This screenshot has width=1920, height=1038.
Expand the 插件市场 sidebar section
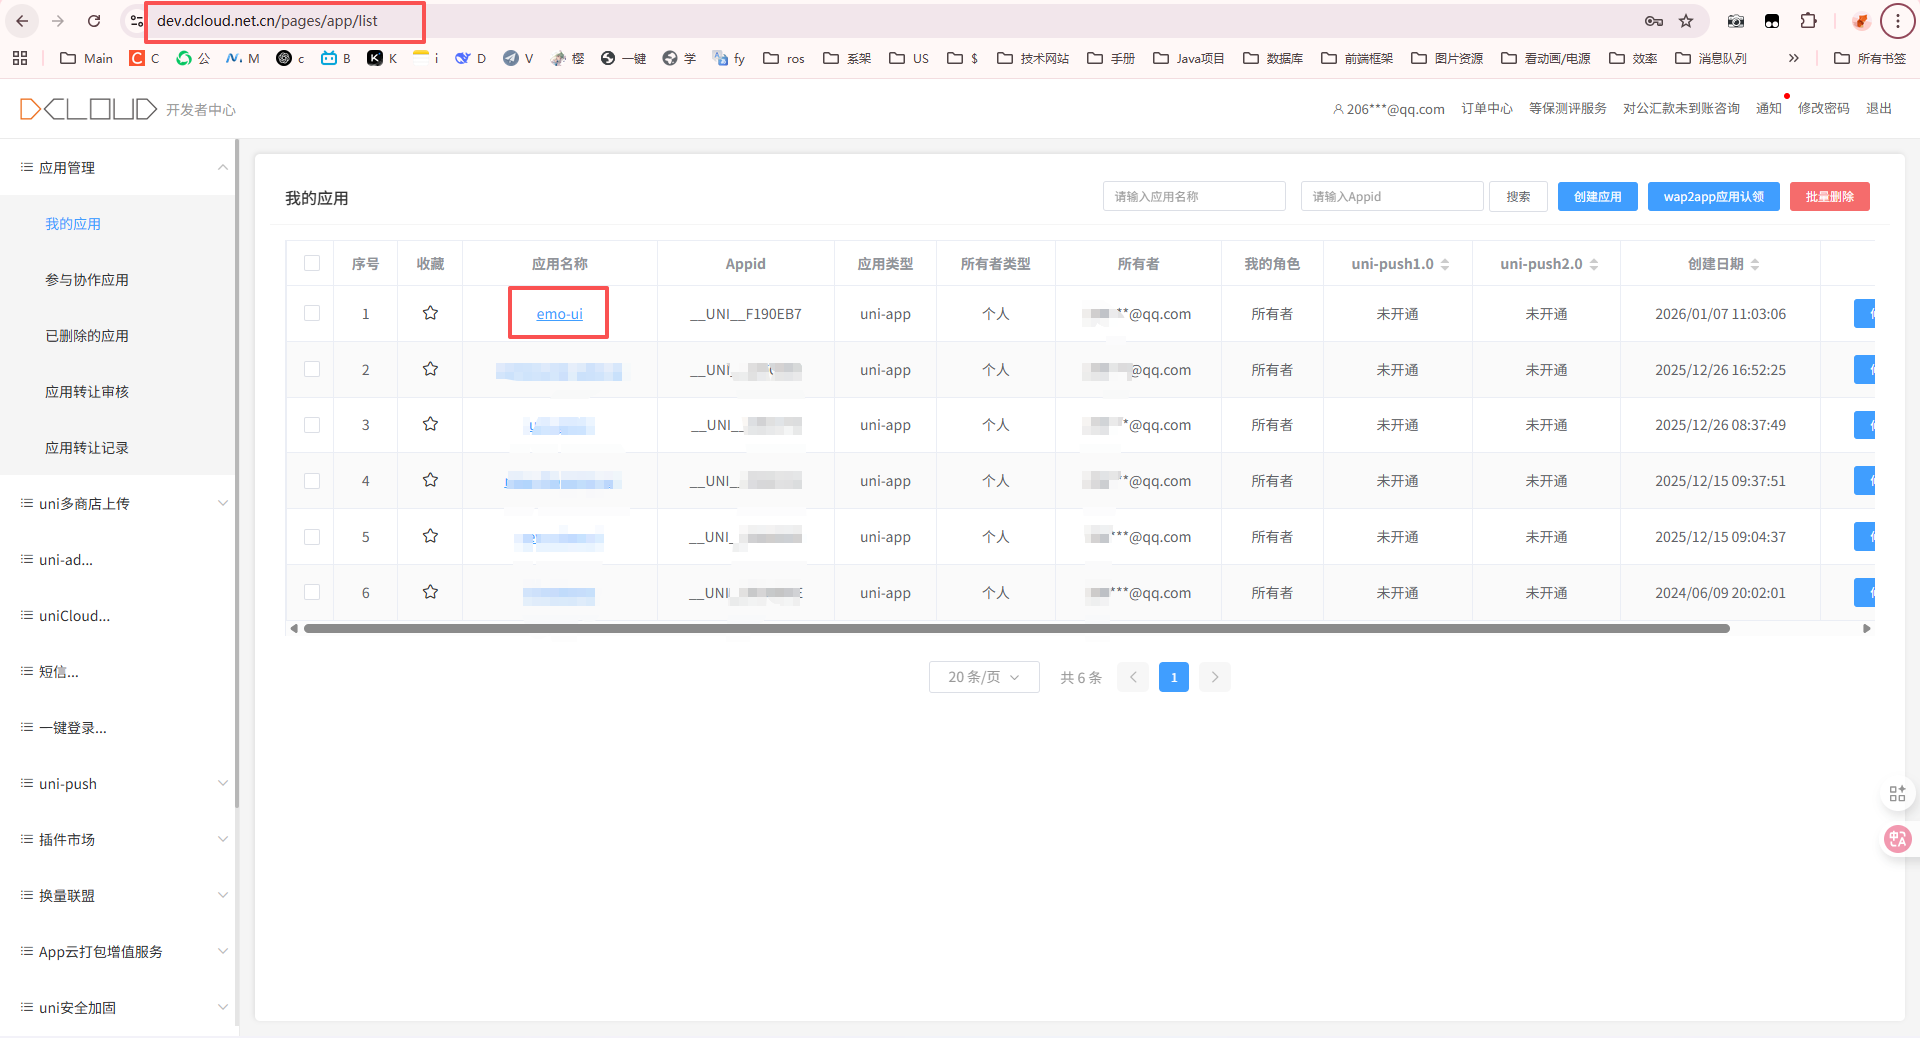coord(222,839)
